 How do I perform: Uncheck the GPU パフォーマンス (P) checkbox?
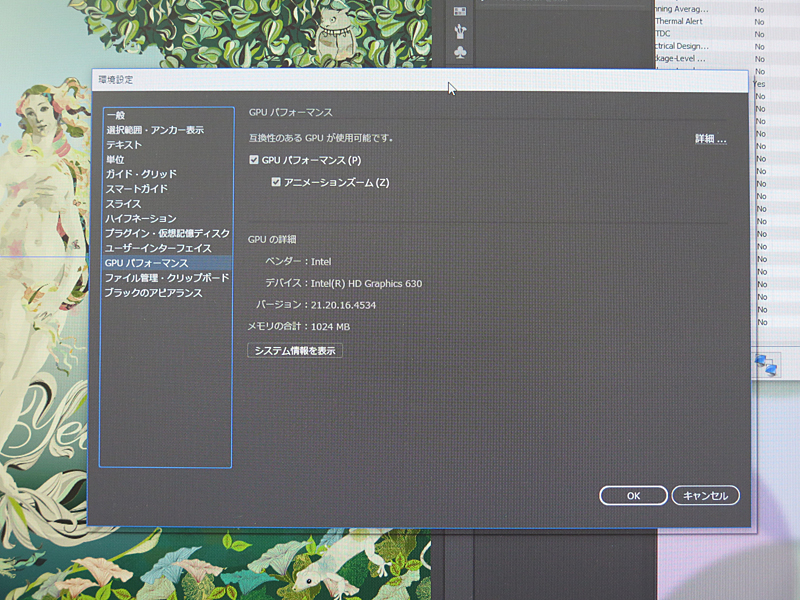pyautogui.click(x=253, y=159)
